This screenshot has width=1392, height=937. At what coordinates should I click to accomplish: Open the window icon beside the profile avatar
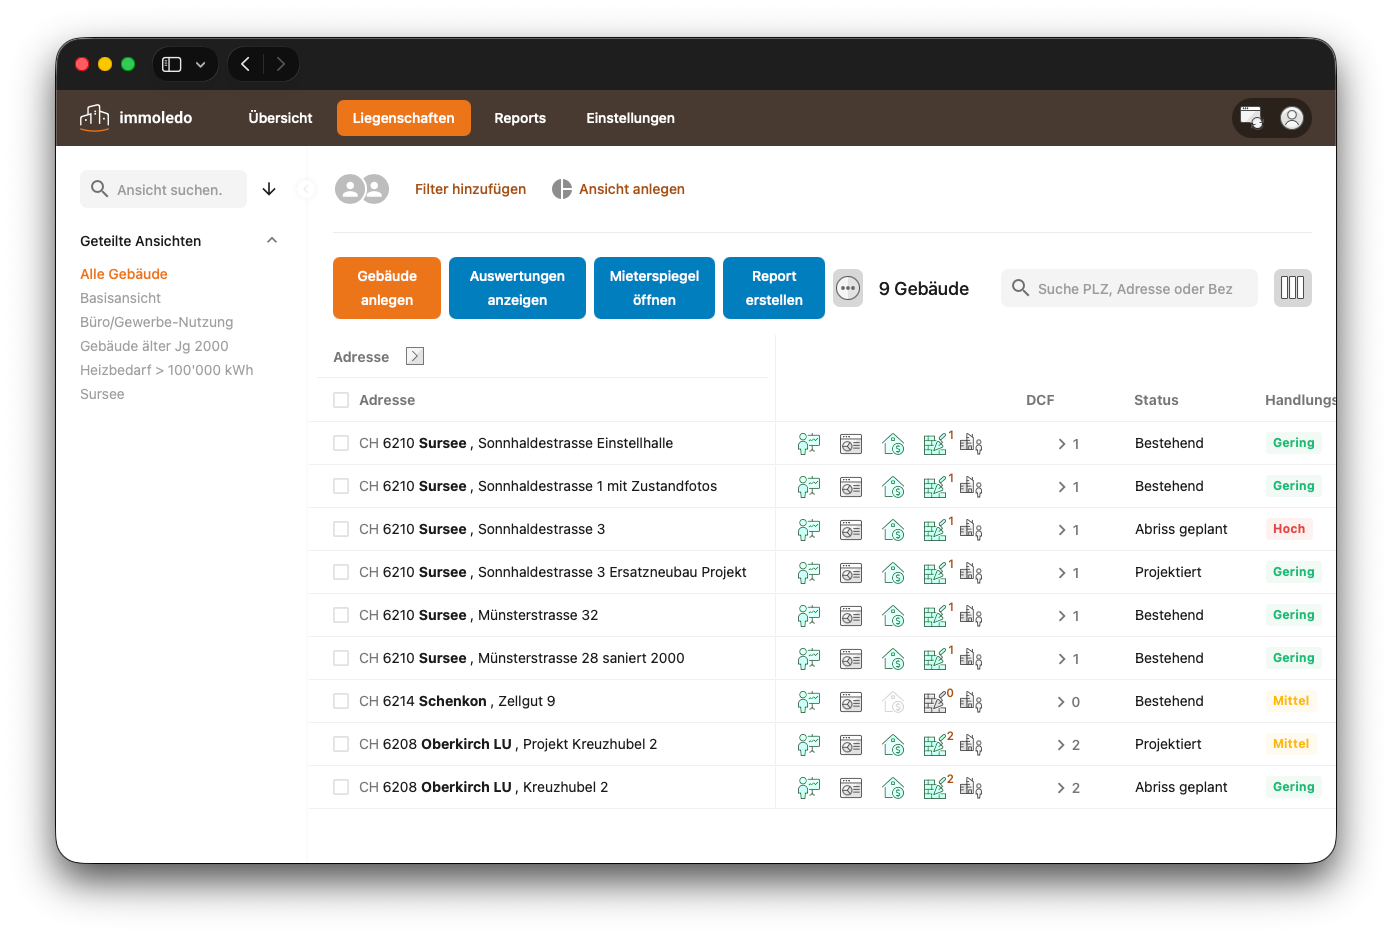(x=1251, y=118)
